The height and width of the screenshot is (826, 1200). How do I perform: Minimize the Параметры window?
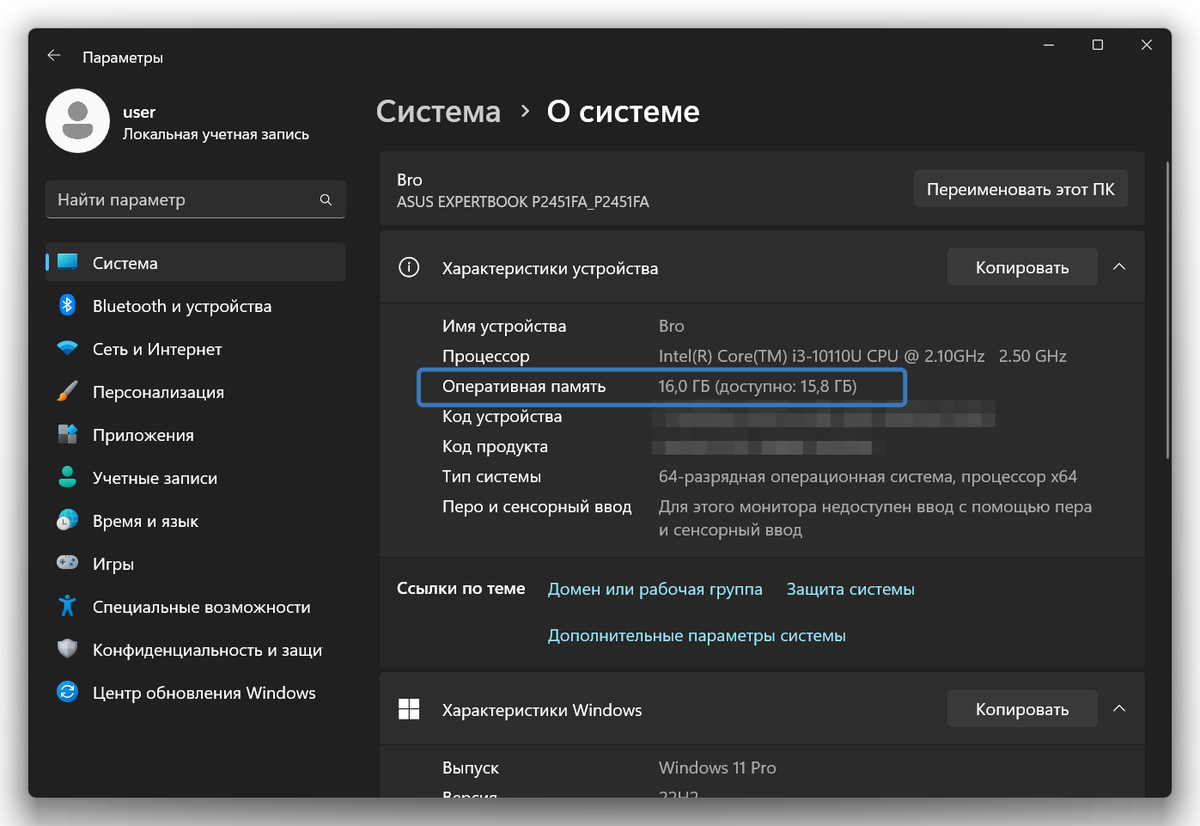tap(1048, 45)
